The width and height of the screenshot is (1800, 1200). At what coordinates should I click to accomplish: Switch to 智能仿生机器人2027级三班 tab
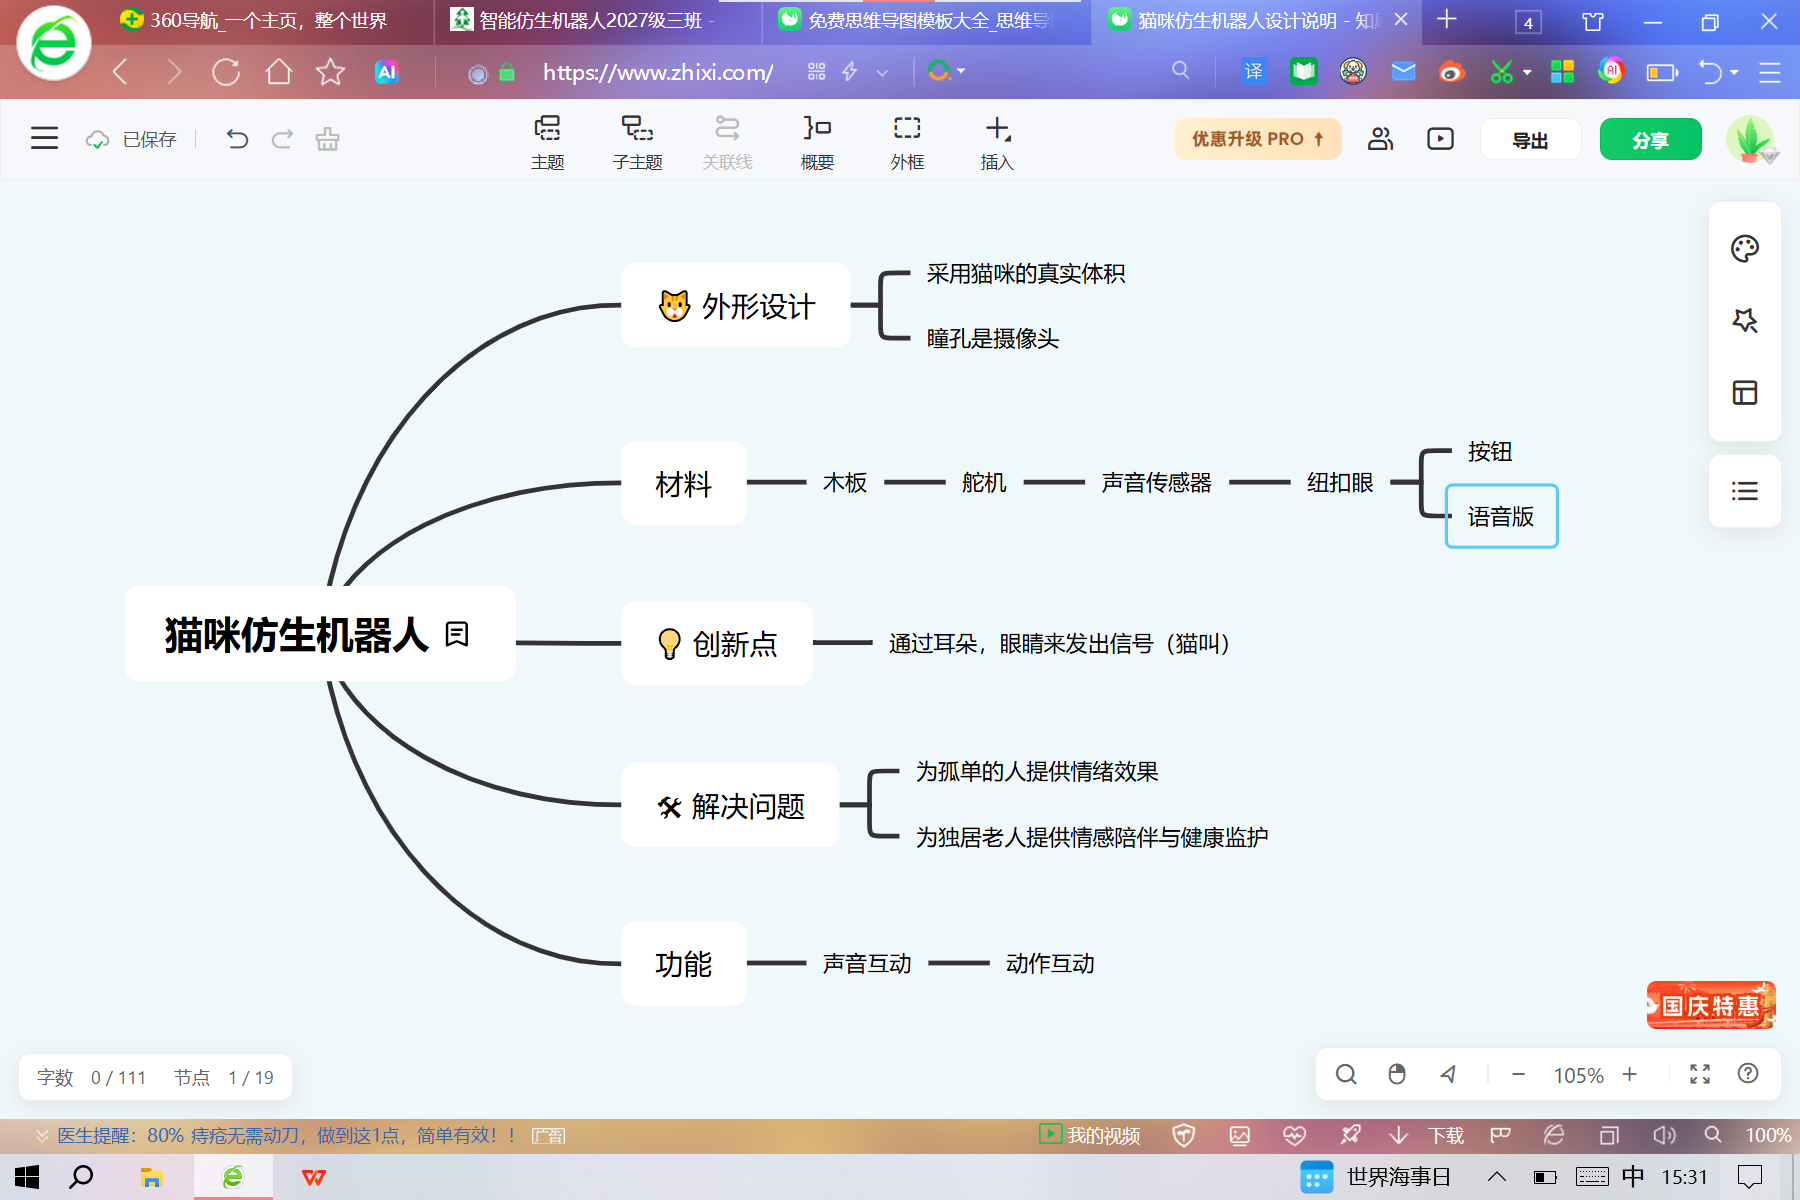pos(591,21)
